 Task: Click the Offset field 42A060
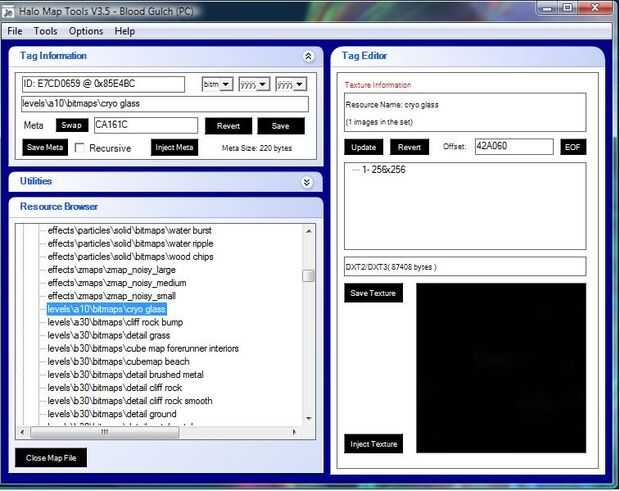click(x=514, y=146)
